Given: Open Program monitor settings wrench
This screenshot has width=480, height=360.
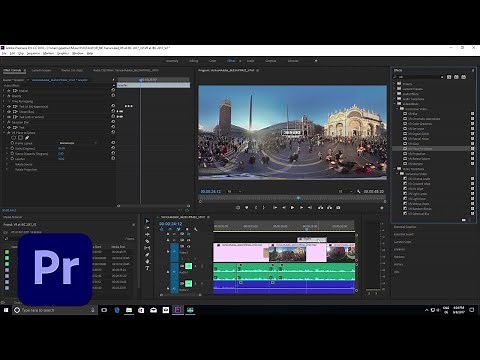Looking at the screenshot, I should 359,191.
